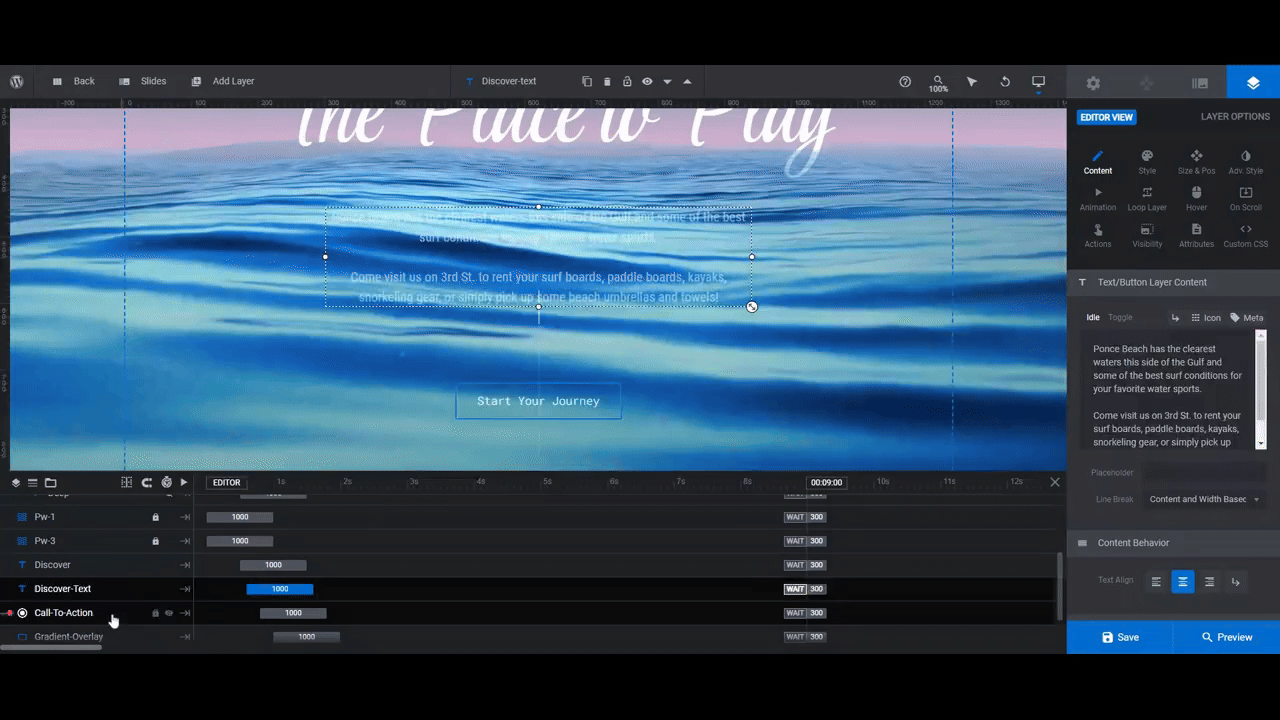The height and width of the screenshot is (720, 1280).
Task: Click the WordPress logo icon
Action: tap(17, 82)
